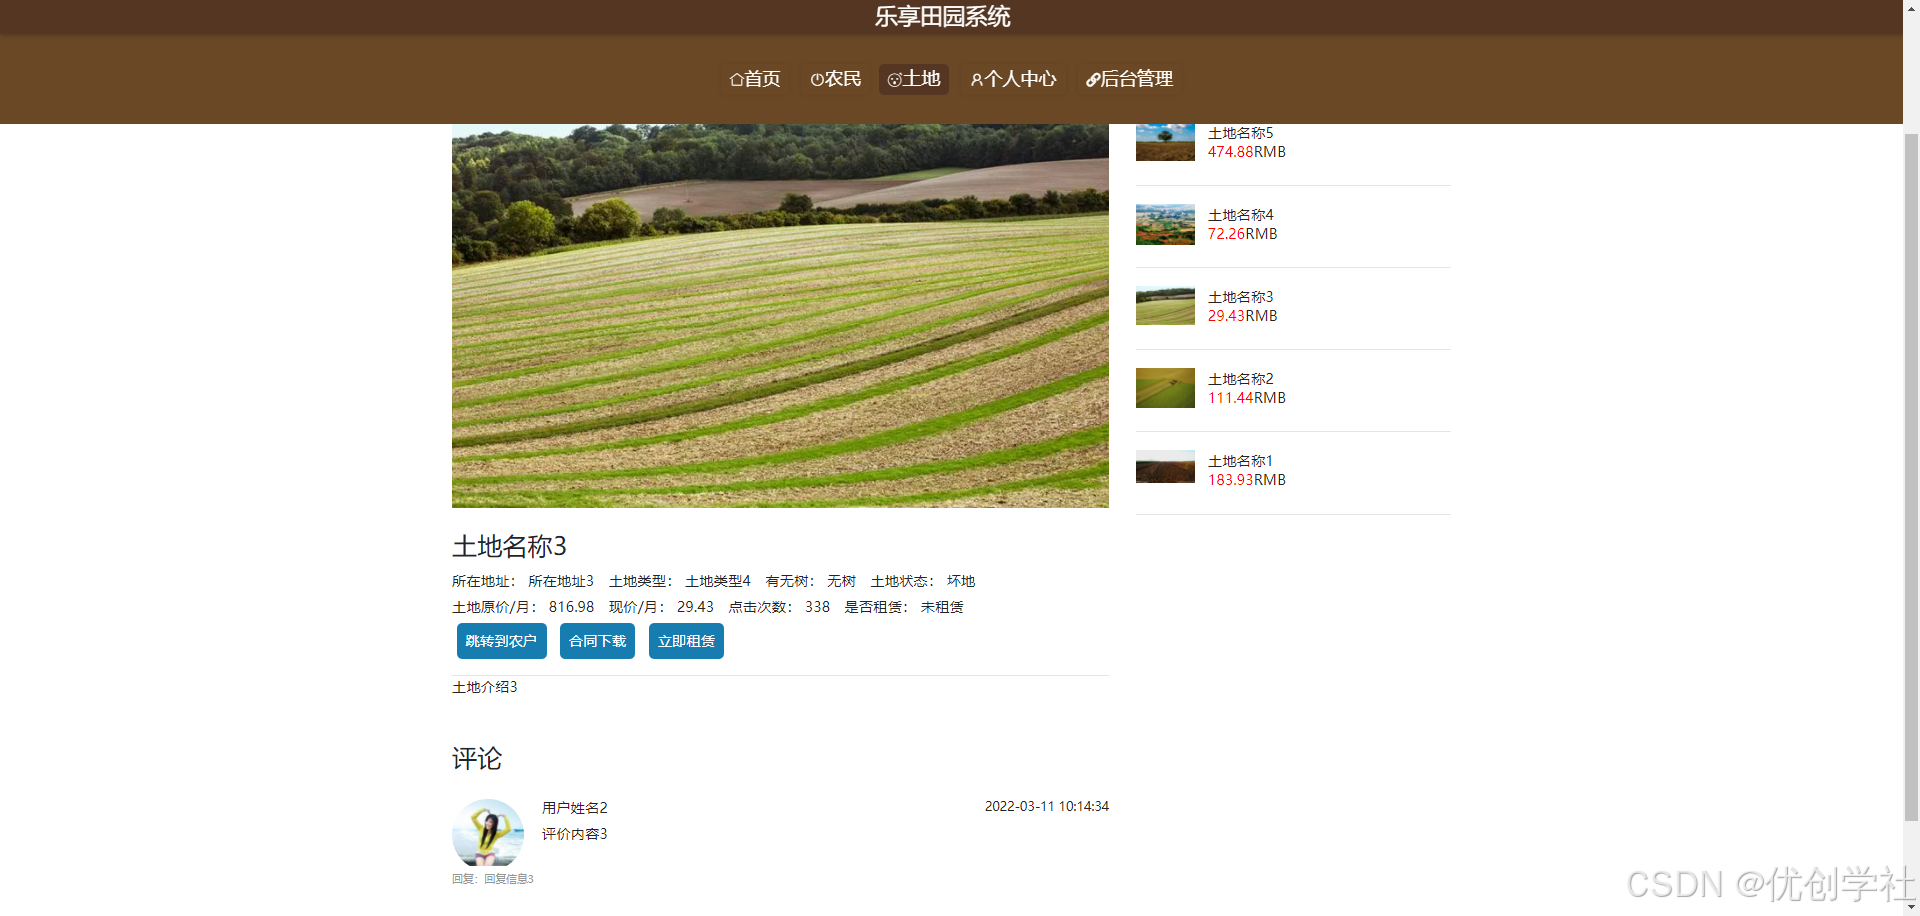This screenshot has height=916, width=1920.
Task: Open the 首页 menu item
Action: coord(755,79)
